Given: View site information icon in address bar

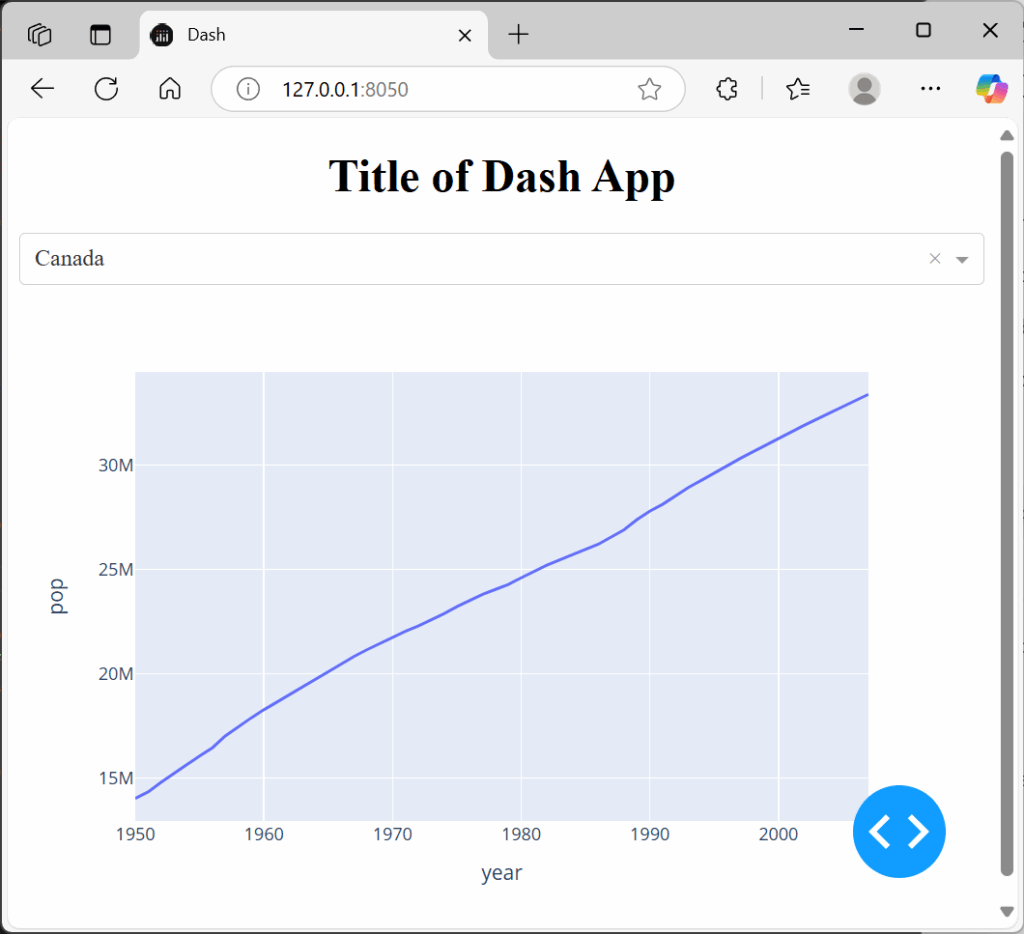Looking at the screenshot, I should point(248,89).
